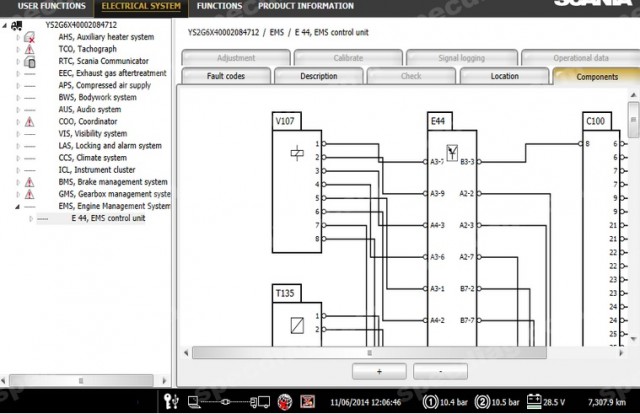Screen dimensions: 640x414
Task: Zoom in with the plus button
Action: click(379, 372)
